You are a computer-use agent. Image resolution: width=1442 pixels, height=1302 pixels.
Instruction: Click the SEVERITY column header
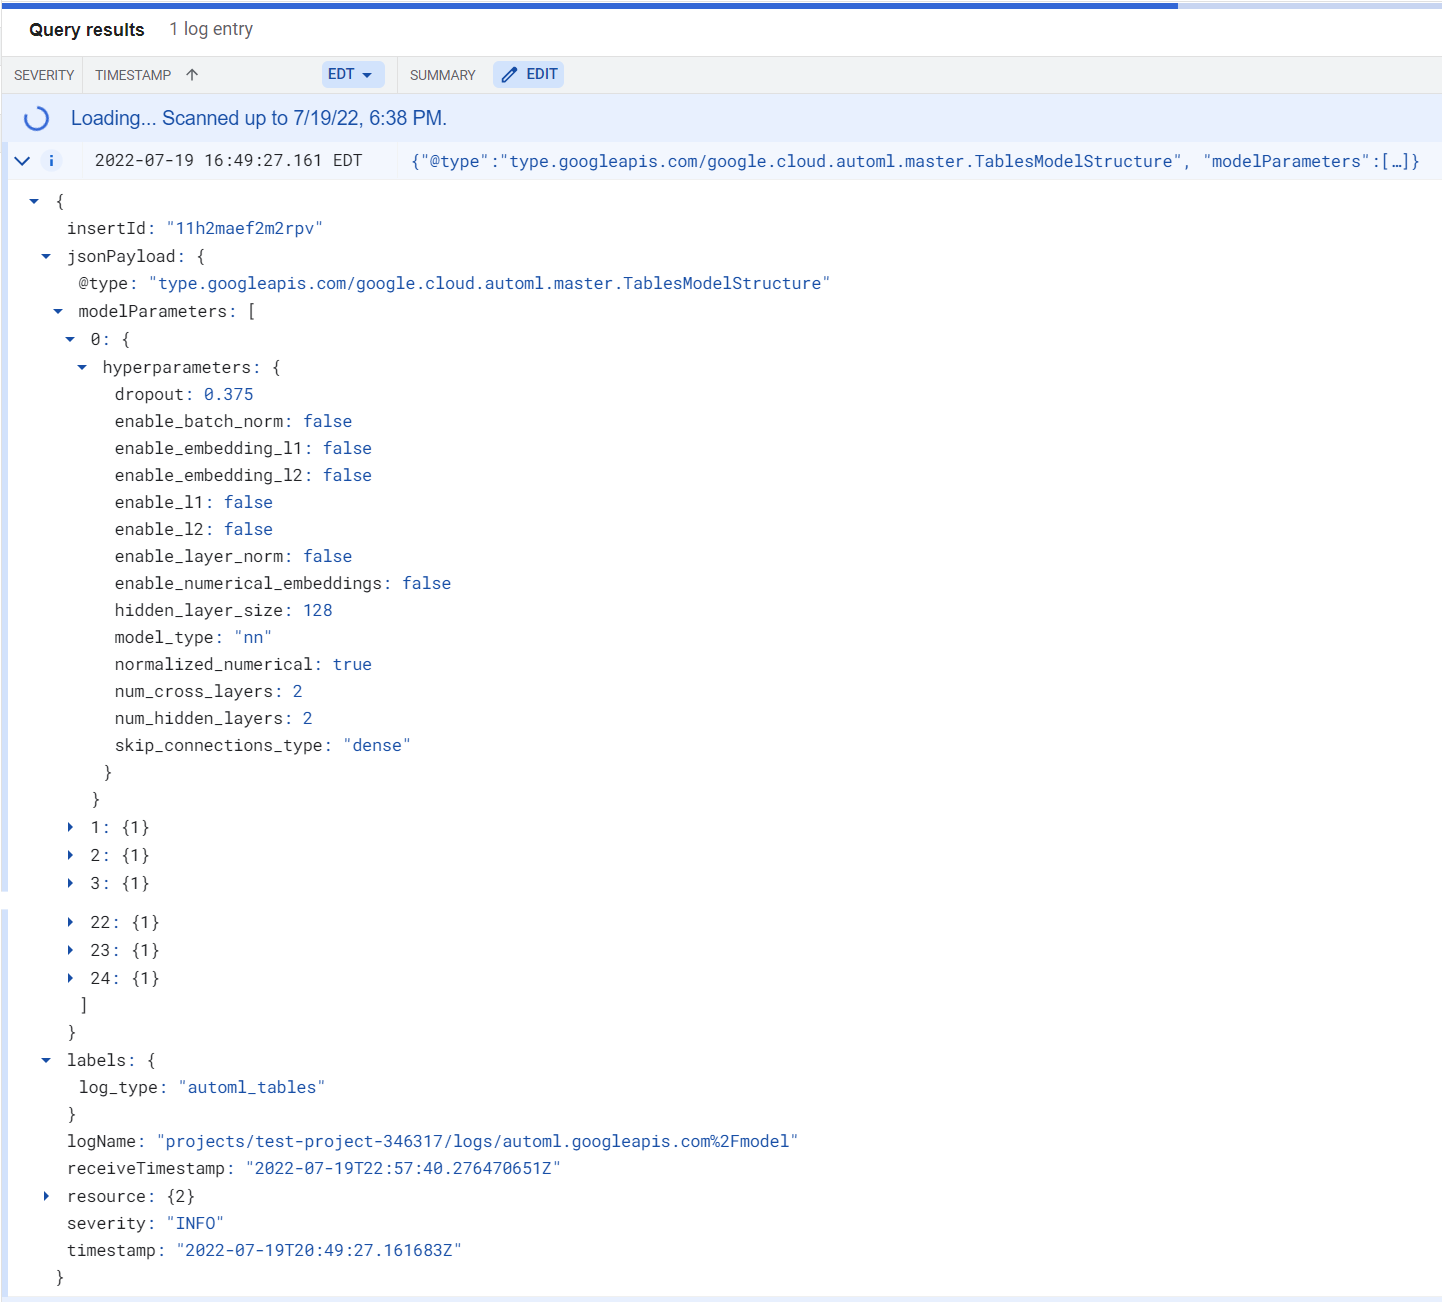click(x=43, y=74)
